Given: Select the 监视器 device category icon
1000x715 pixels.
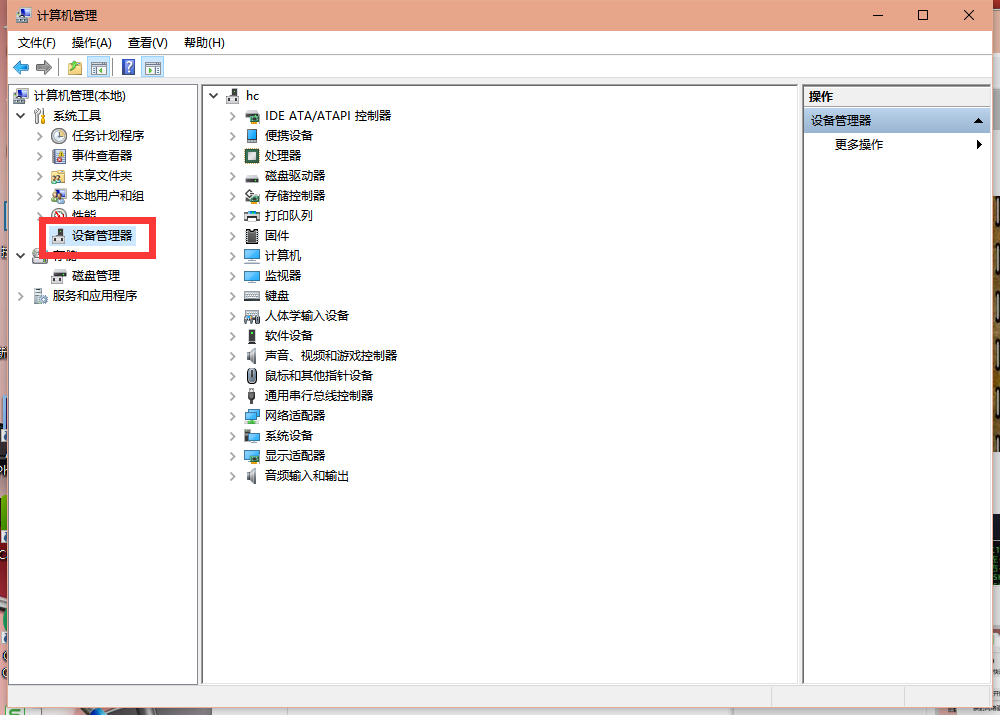Looking at the screenshot, I should coord(252,275).
